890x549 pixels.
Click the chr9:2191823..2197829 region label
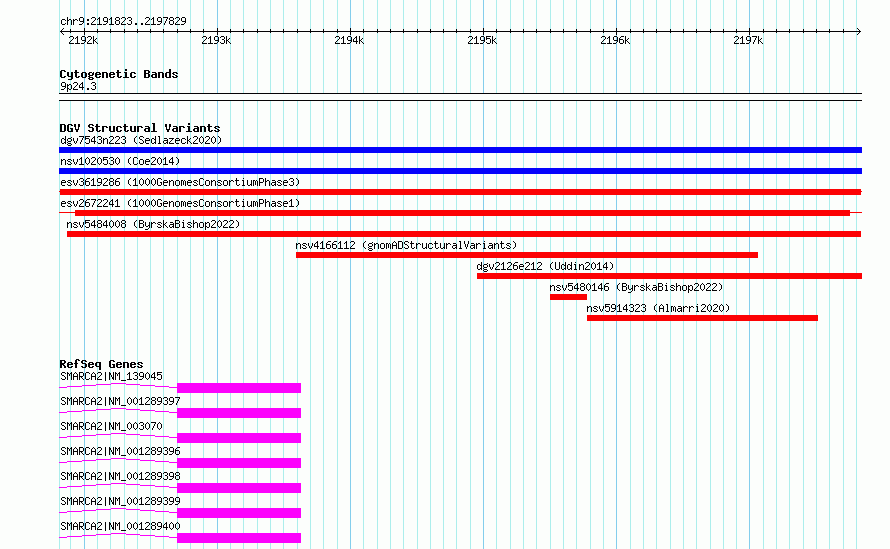pyautogui.click(x=123, y=21)
